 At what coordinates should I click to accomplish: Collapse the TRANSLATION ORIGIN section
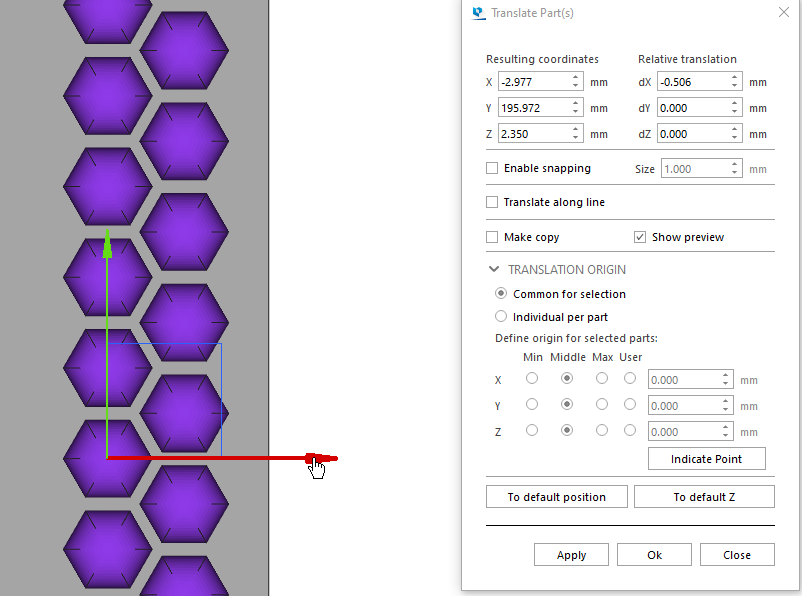click(x=494, y=269)
